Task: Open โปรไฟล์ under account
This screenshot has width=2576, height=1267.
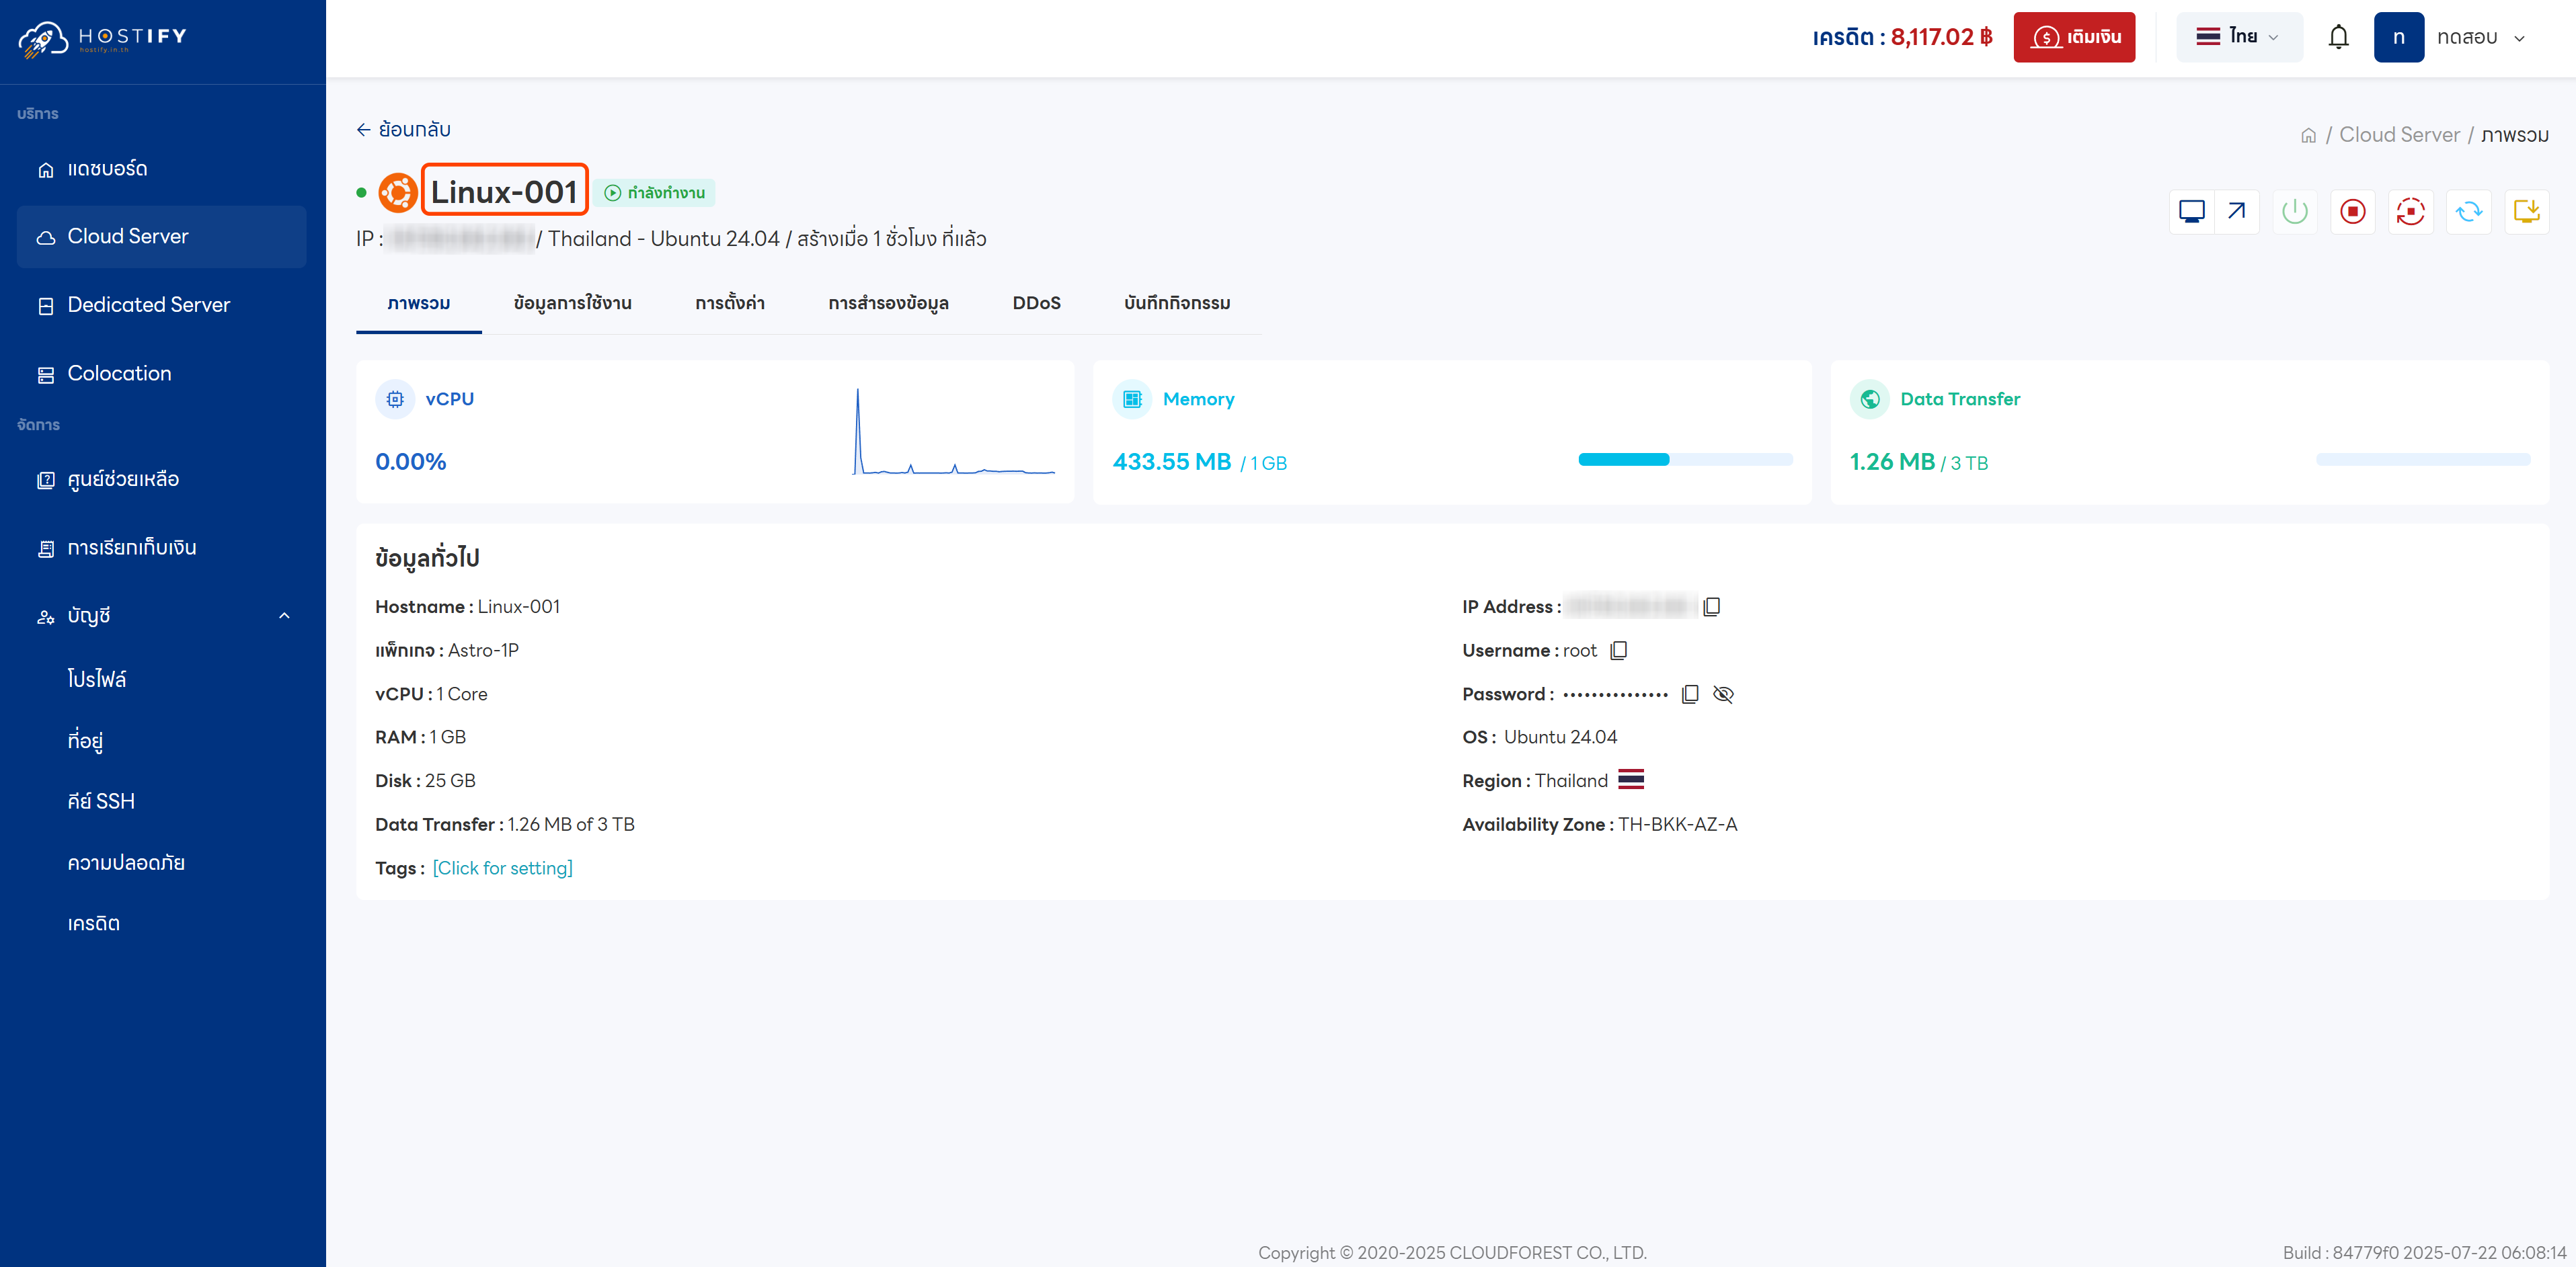Action: tap(97, 679)
